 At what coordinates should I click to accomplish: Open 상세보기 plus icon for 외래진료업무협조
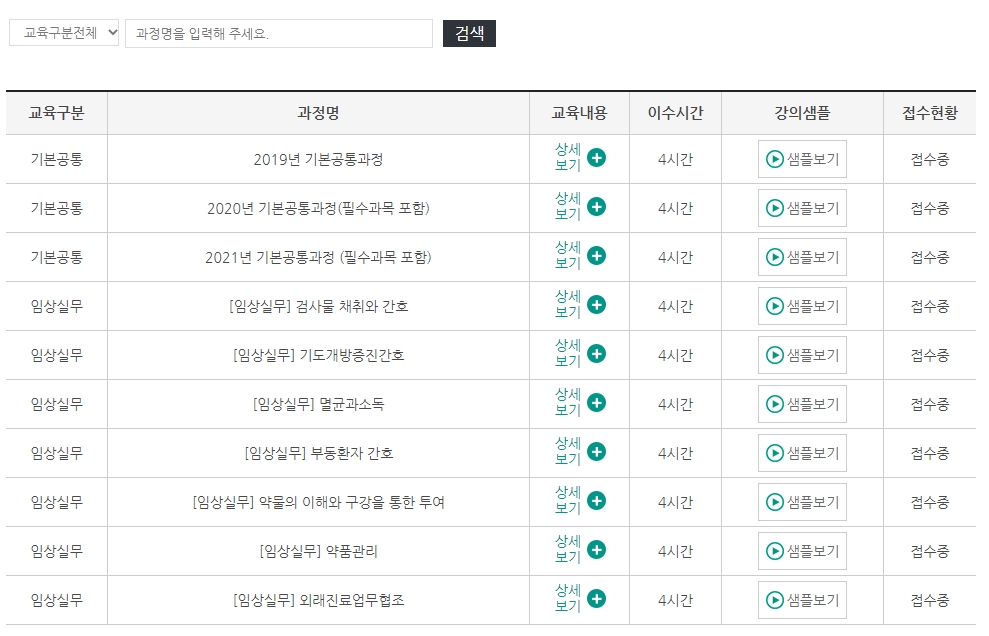[596, 599]
